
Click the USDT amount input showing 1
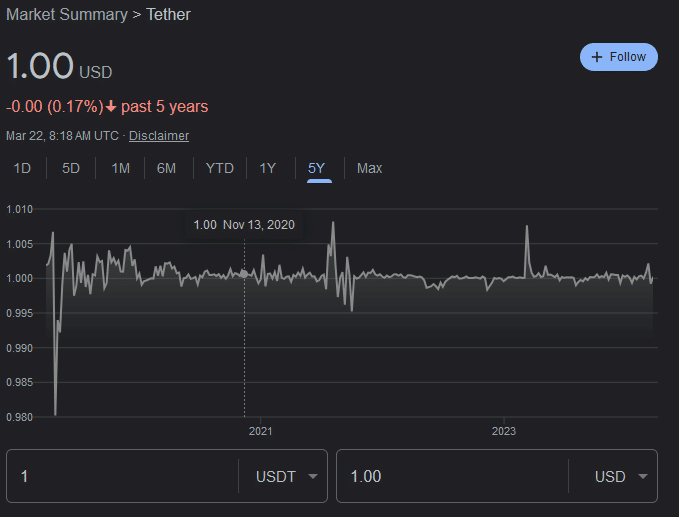pyautogui.click(x=122, y=476)
